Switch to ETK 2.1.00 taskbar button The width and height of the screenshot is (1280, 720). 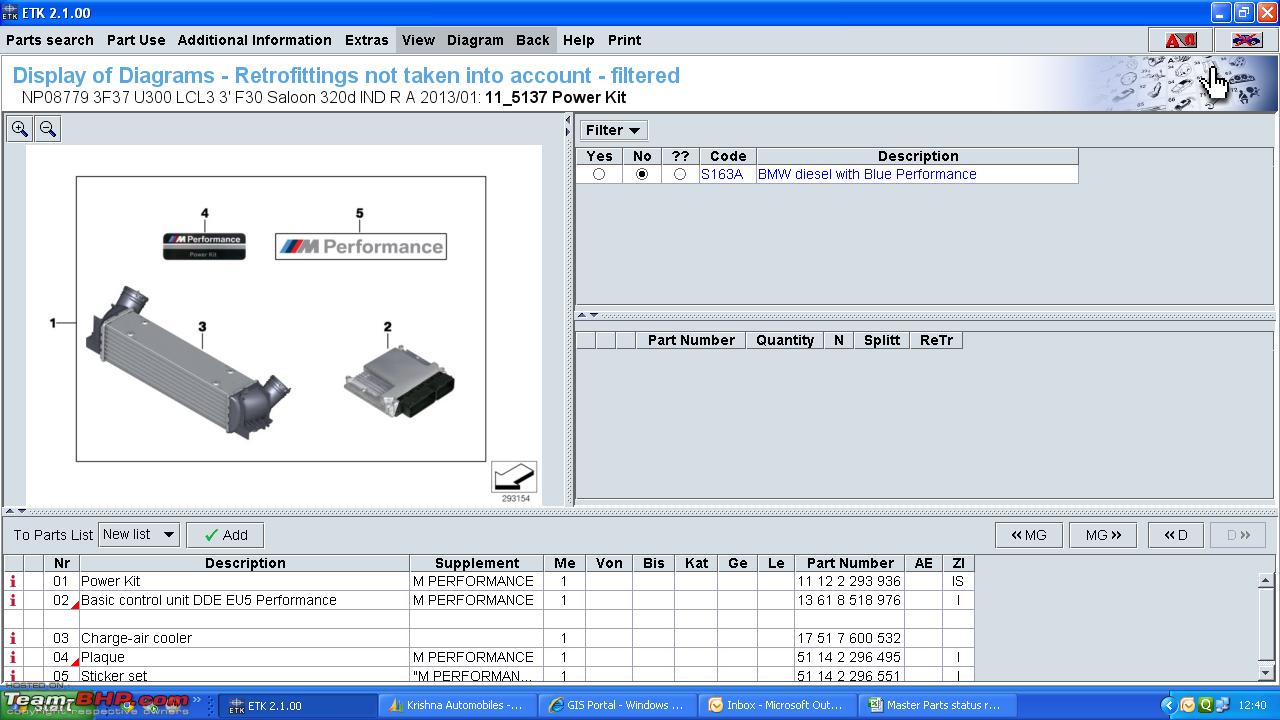(299, 705)
